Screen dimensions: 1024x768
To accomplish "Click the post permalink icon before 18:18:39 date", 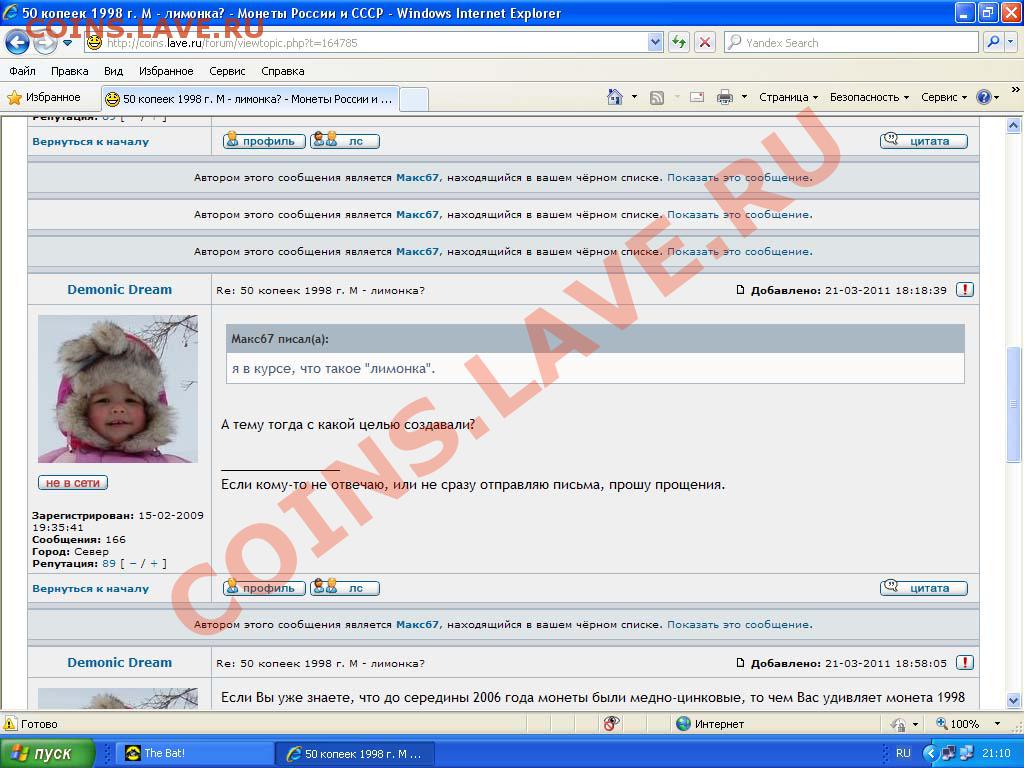I will (741, 290).
